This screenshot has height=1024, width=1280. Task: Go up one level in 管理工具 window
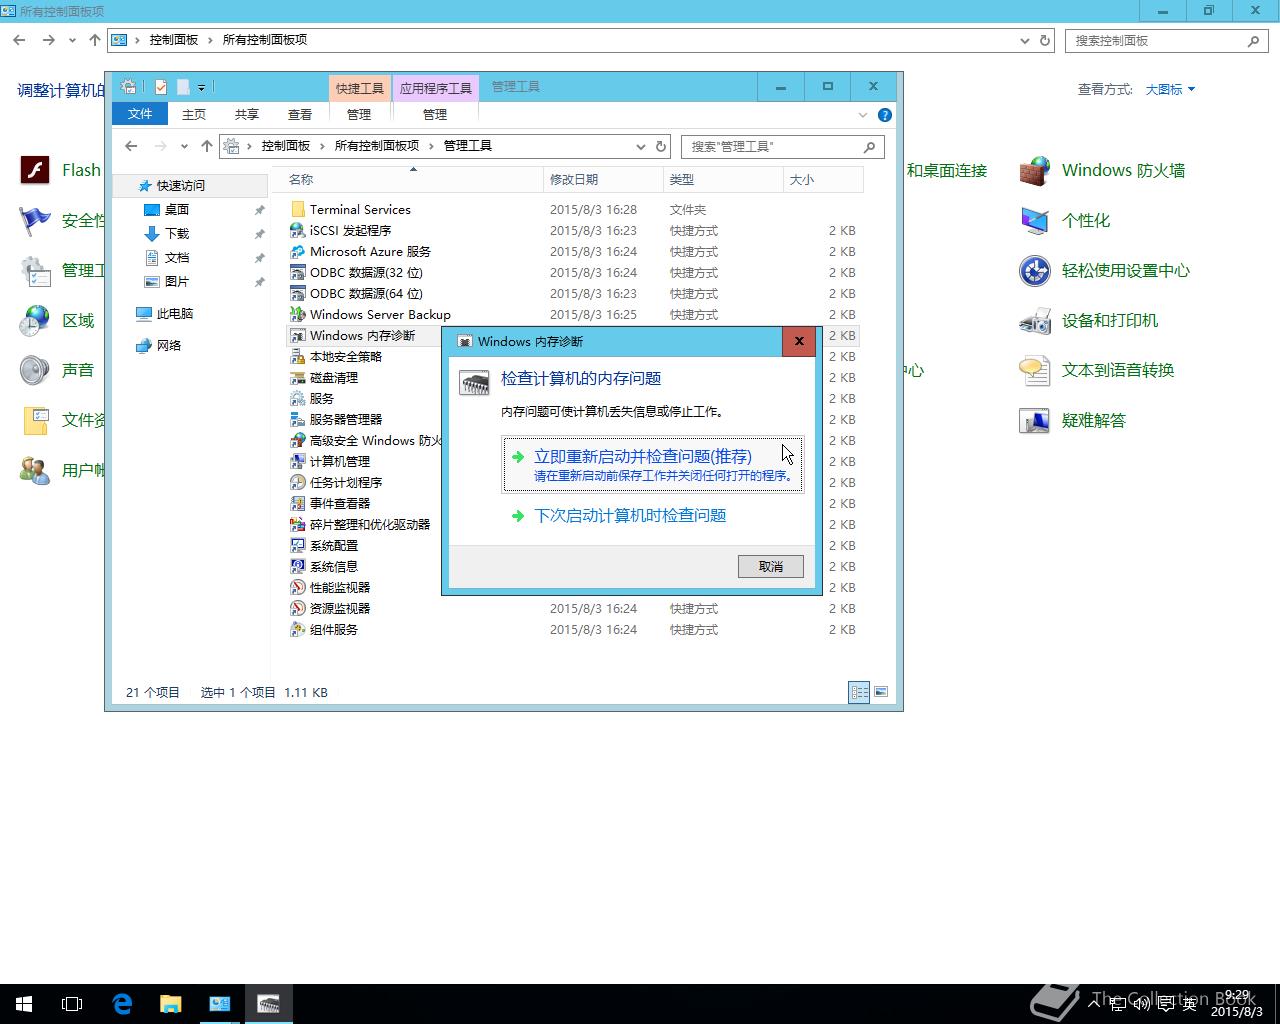click(x=207, y=146)
